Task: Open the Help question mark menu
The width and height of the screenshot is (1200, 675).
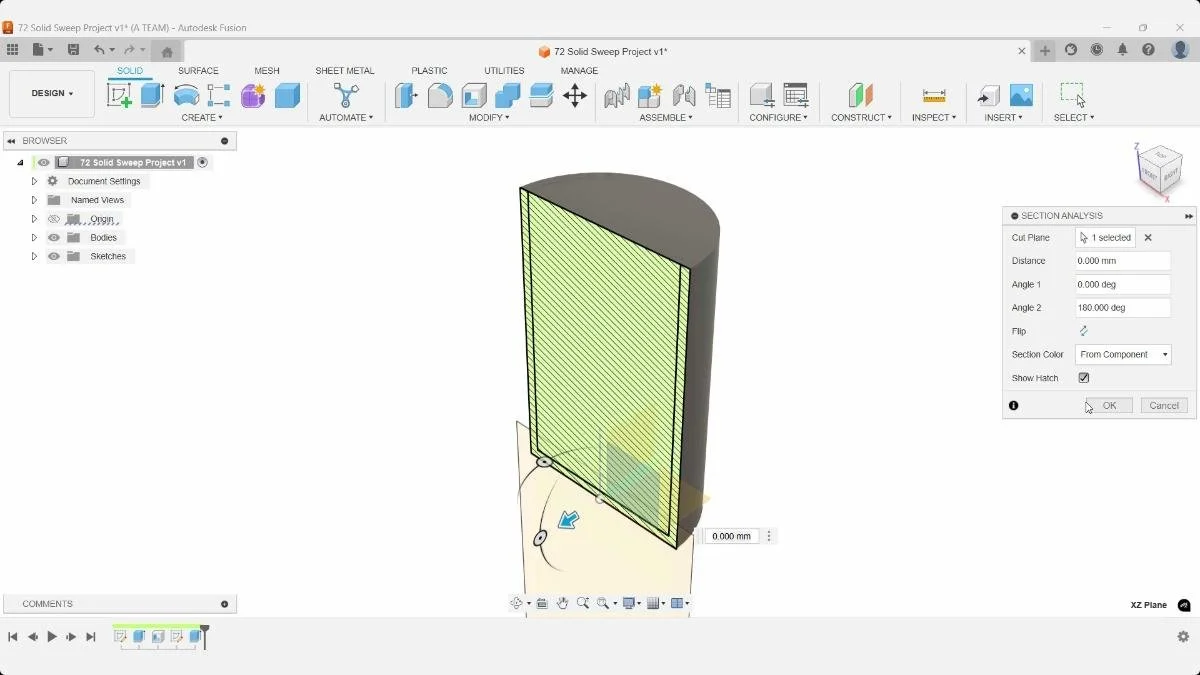Action: pyautogui.click(x=1149, y=50)
